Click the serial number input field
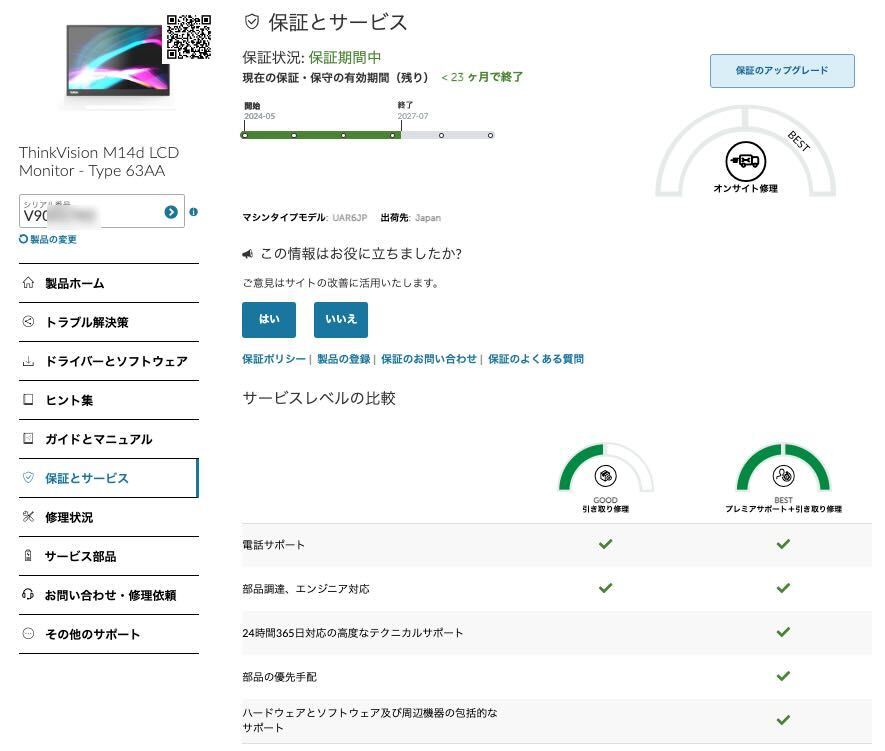 (102, 211)
